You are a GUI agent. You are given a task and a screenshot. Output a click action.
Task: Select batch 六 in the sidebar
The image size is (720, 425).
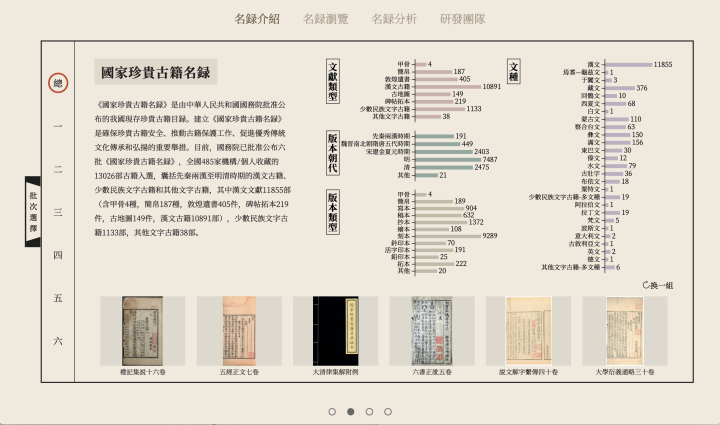[58, 341]
